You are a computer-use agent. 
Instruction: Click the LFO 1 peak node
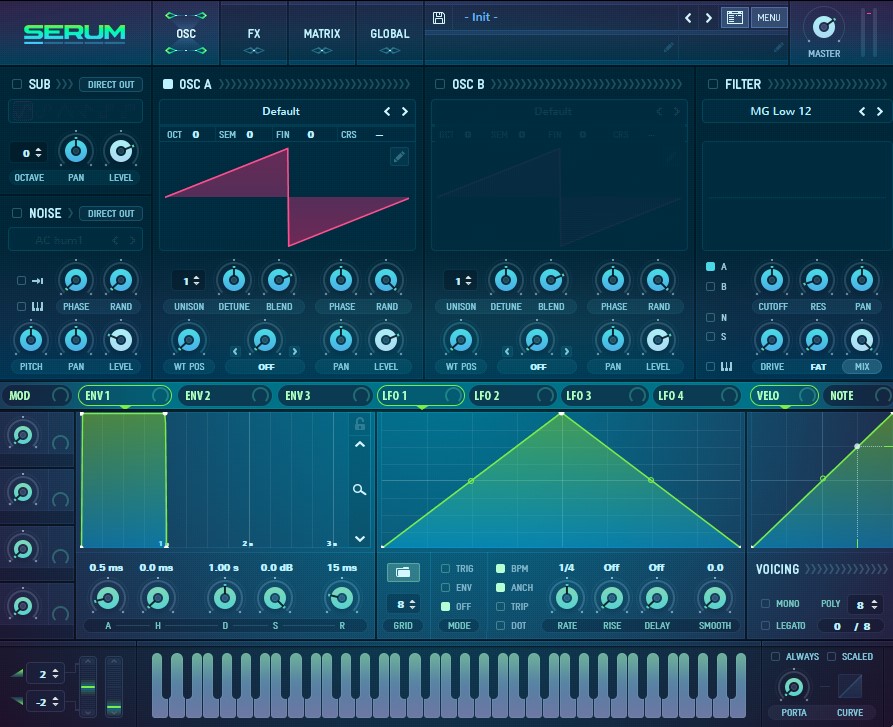point(562,414)
